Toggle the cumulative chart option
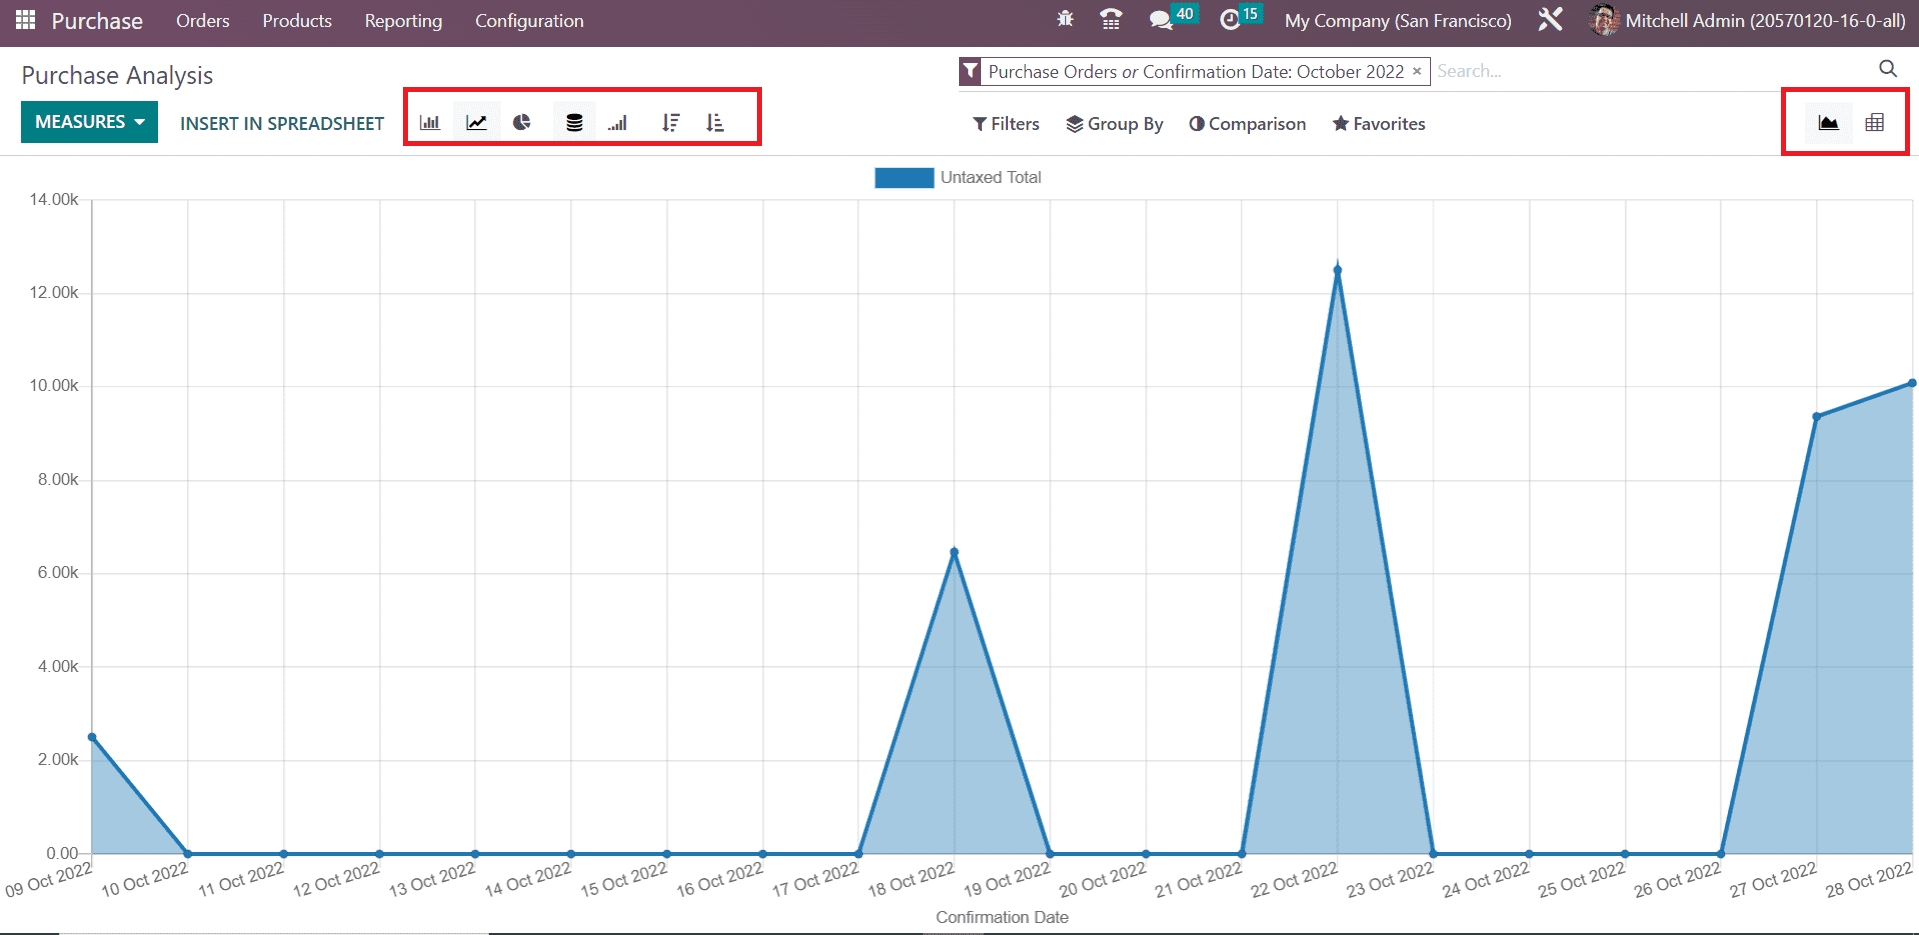This screenshot has width=1919, height=935. point(618,122)
